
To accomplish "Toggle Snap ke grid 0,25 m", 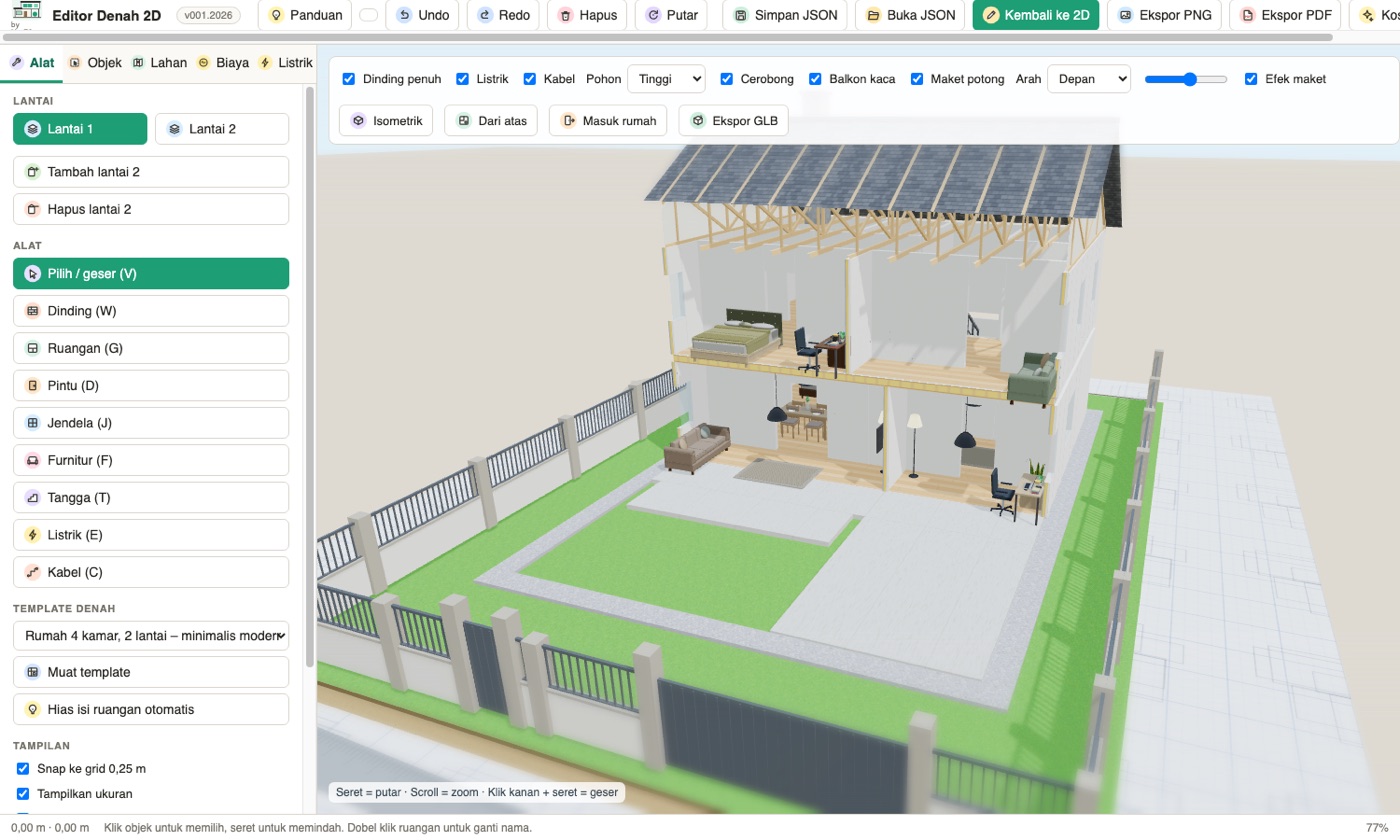I will click(x=23, y=769).
